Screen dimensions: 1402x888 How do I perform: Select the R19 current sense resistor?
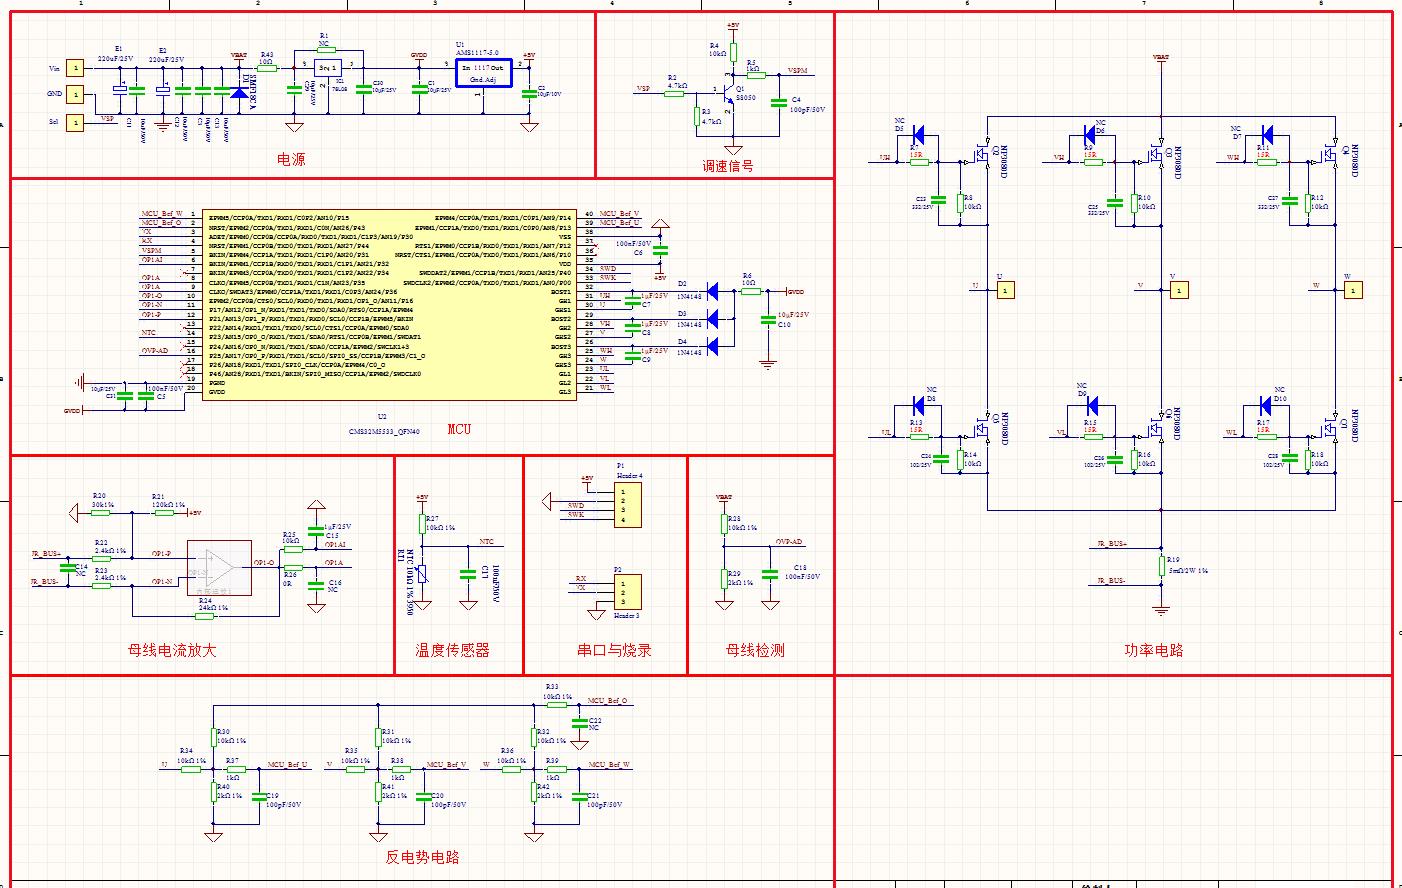point(1161,568)
